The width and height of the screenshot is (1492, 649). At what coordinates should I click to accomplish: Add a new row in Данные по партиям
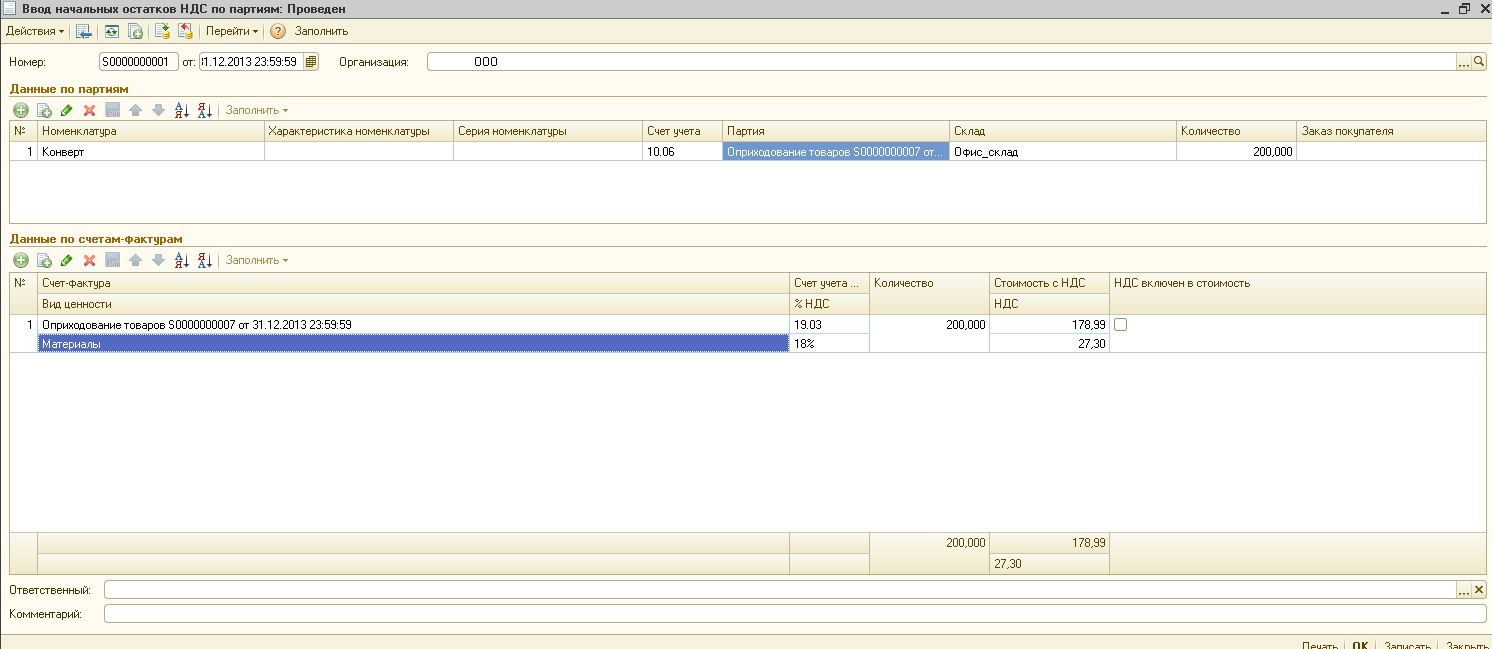coord(20,110)
